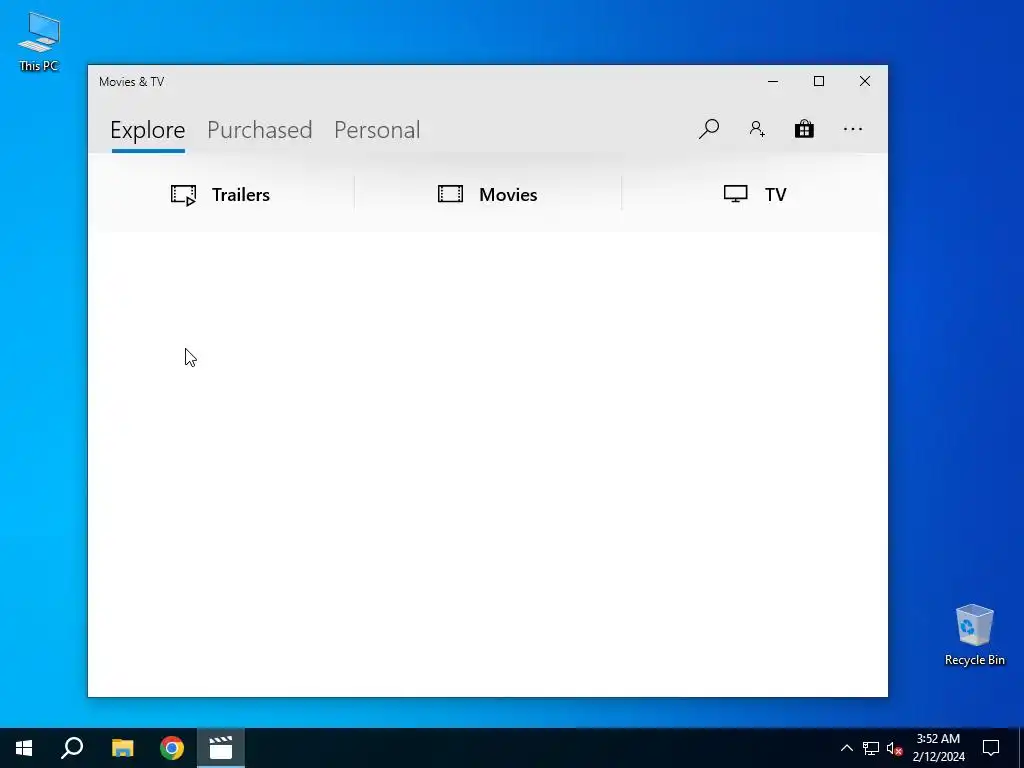Close the Movies & TV window

tap(865, 81)
